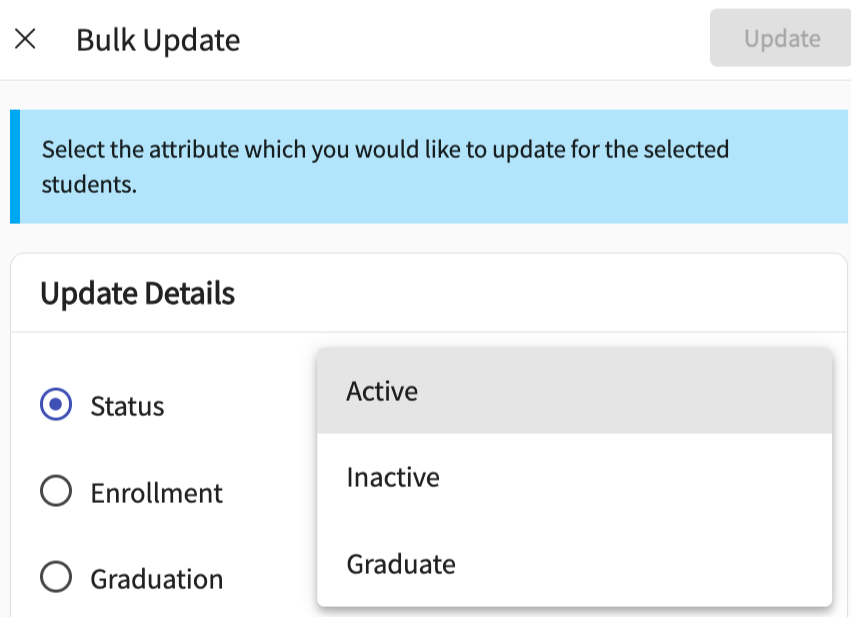The image size is (851, 617).
Task: Click the Enrollment label text
Action: [156, 493]
